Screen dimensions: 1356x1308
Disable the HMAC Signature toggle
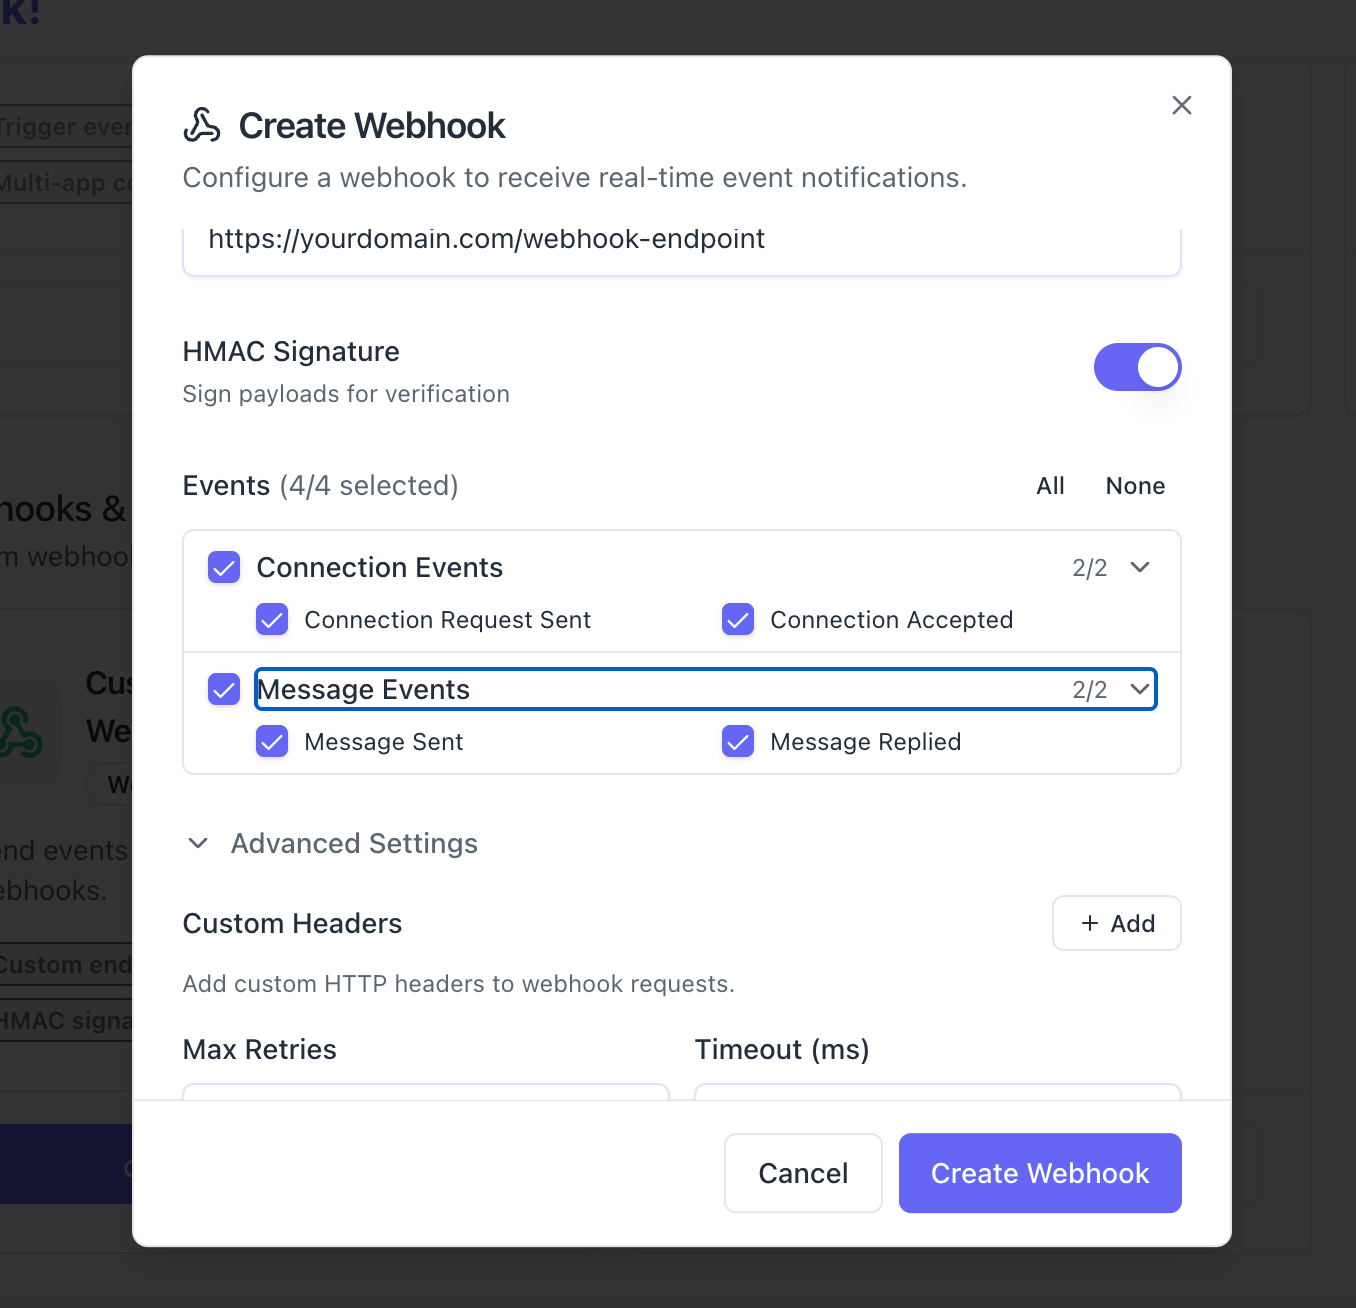(x=1137, y=367)
